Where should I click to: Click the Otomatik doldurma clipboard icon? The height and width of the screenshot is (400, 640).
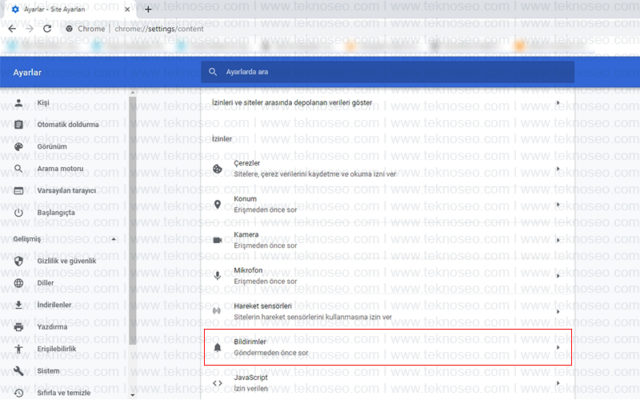[x=18, y=124]
